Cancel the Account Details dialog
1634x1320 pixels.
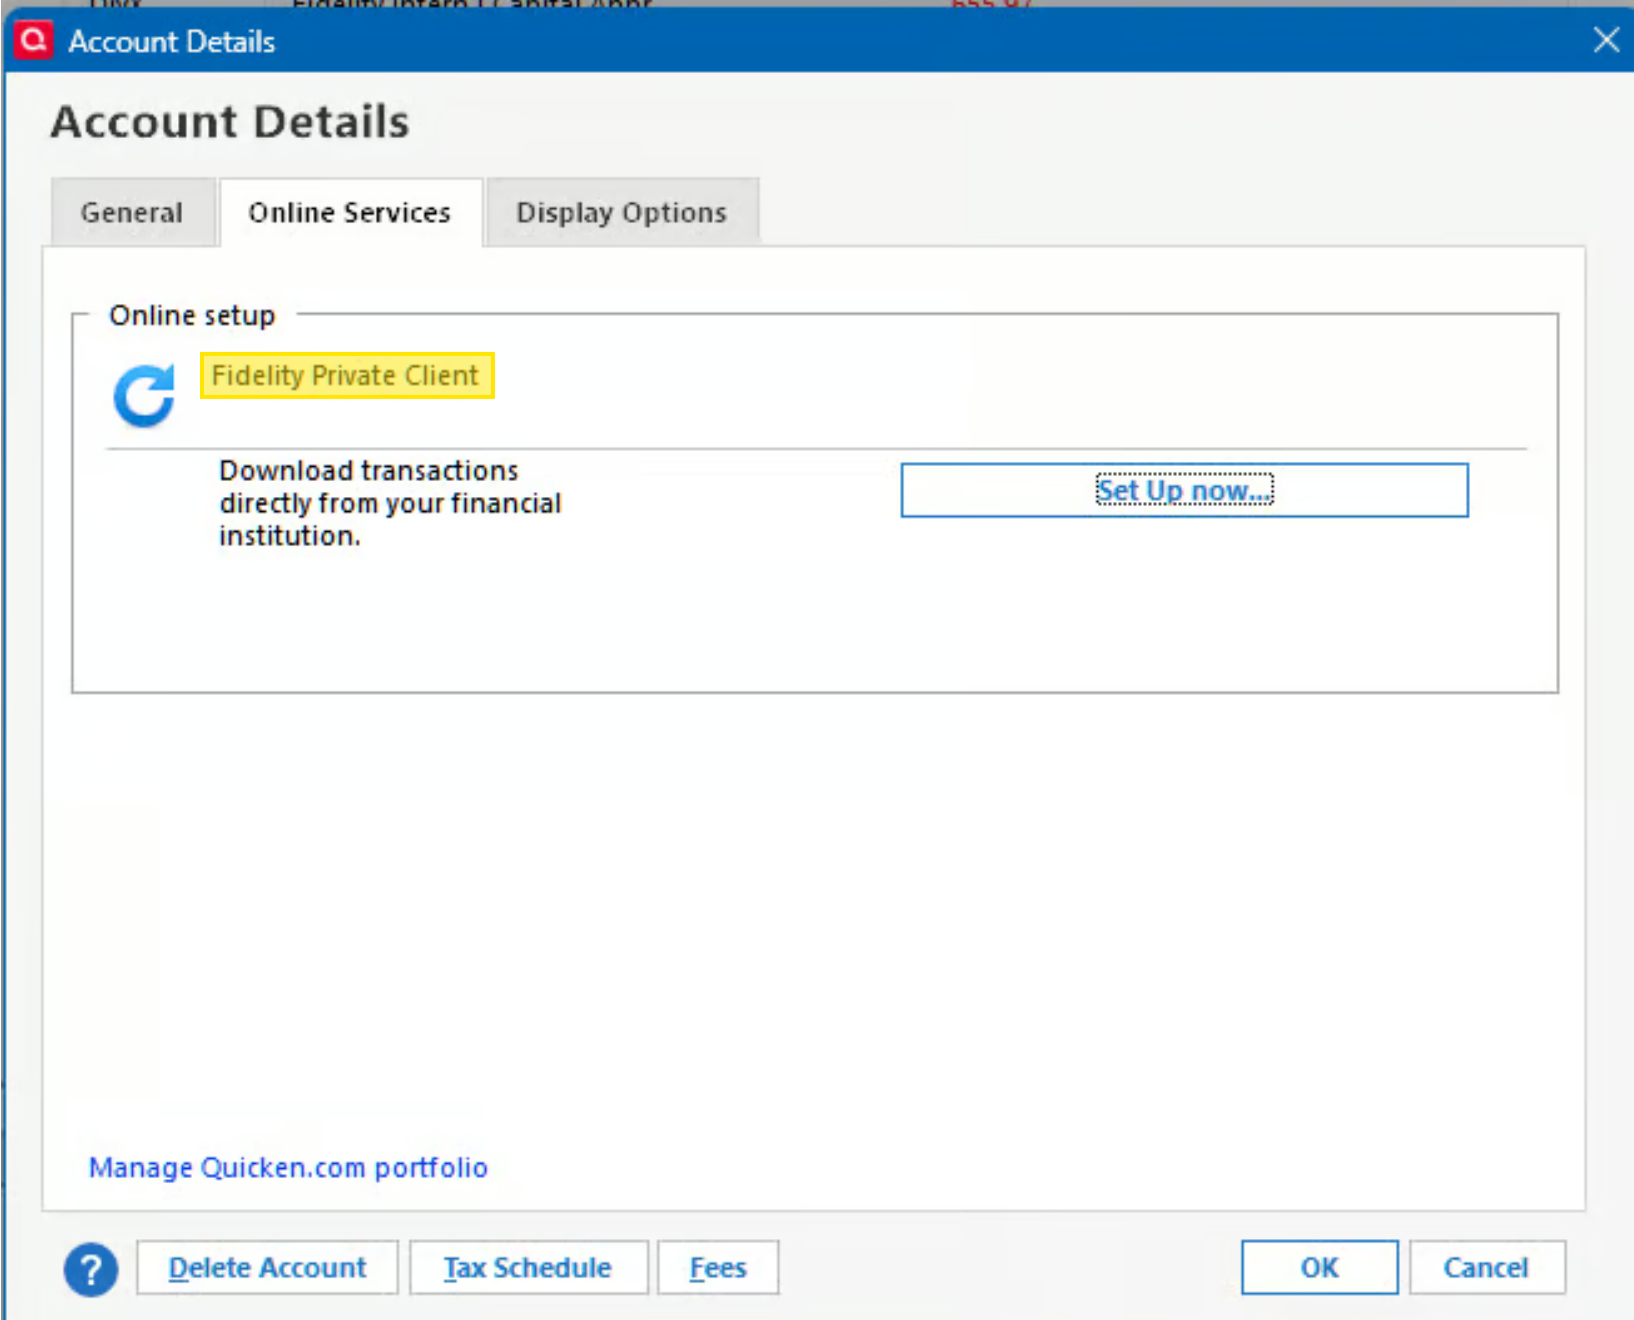click(1487, 1268)
